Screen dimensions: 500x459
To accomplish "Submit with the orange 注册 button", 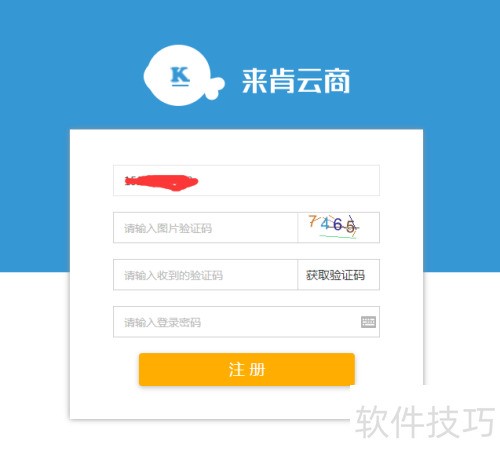I will tap(247, 369).
